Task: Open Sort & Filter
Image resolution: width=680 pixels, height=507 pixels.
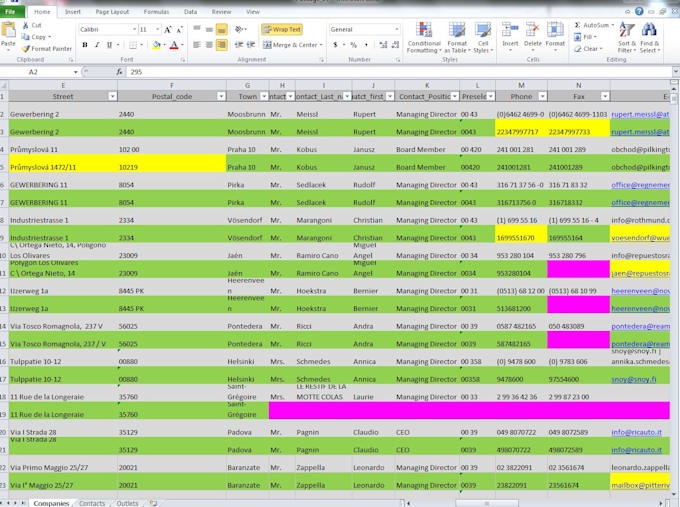Action: click(627, 37)
